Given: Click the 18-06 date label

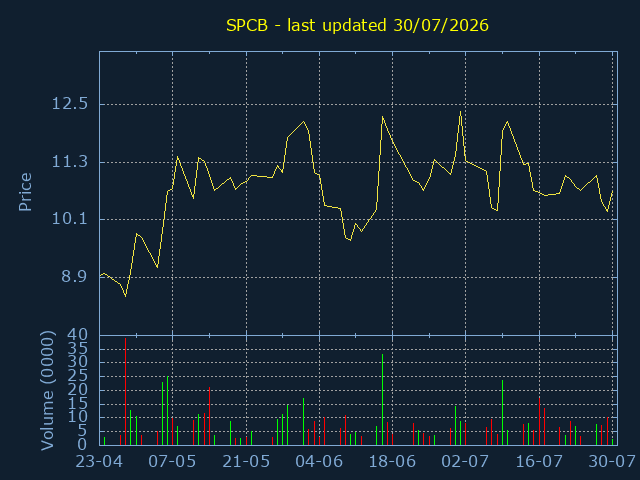Looking at the screenshot, I should pyautogui.click(x=392, y=462).
